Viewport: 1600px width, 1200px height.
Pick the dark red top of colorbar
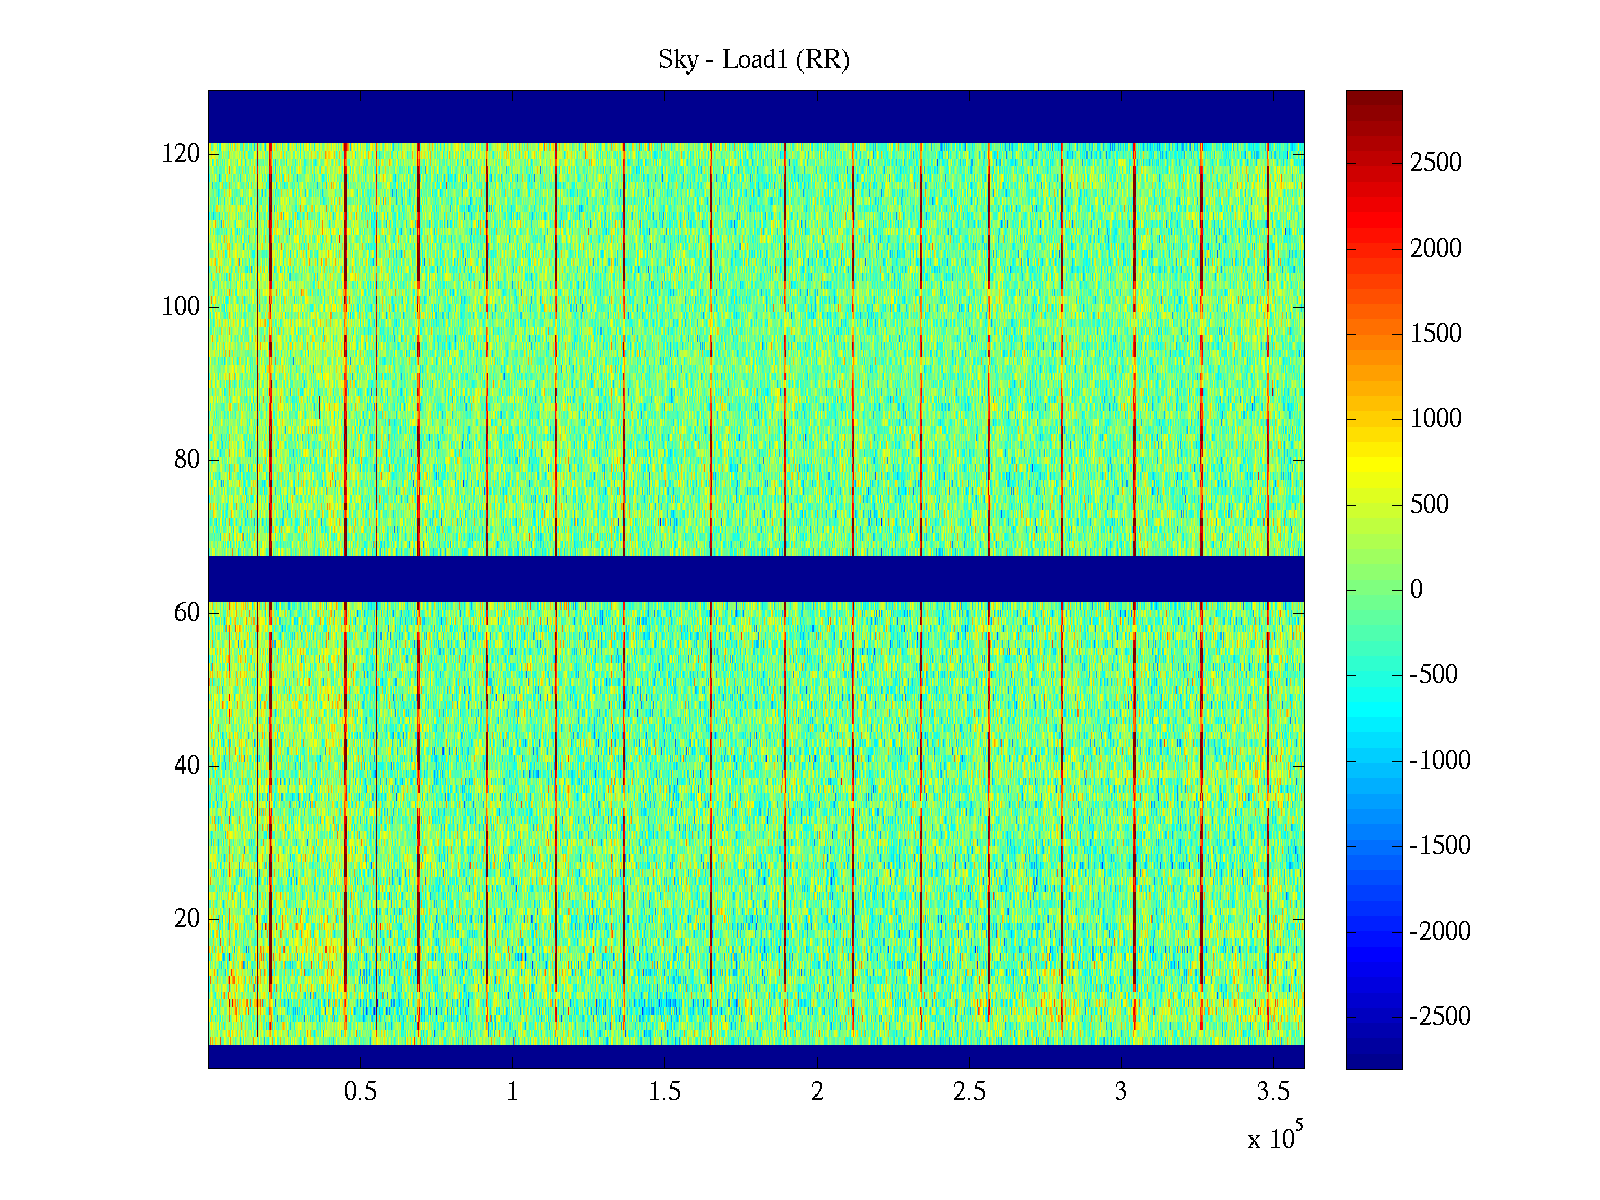[x=1374, y=98]
